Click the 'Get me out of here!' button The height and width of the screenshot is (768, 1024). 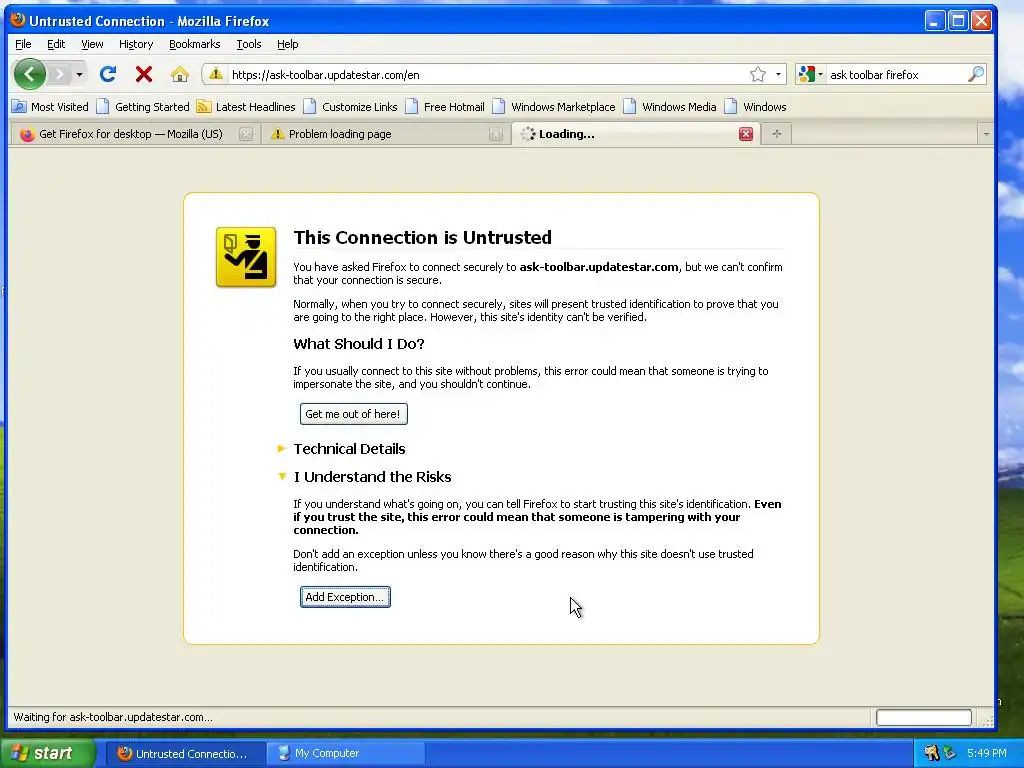[x=353, y=414]
